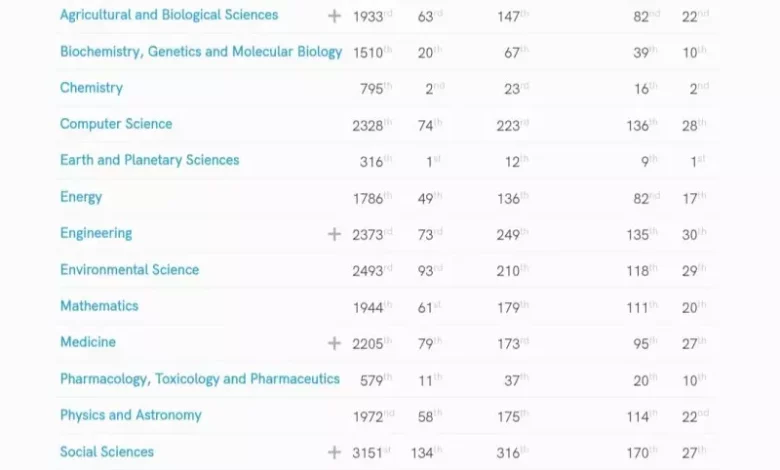The image size is (780, 470).
Task: Click the 316th rank for Earth Sciences
Action: click(x=374, y=162)
